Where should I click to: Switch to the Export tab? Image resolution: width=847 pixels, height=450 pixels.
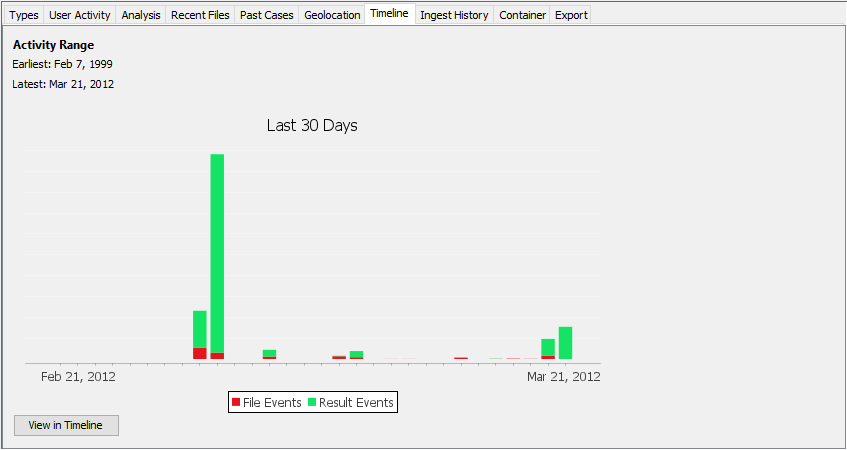pyautogui.click(x=571, y=15)
